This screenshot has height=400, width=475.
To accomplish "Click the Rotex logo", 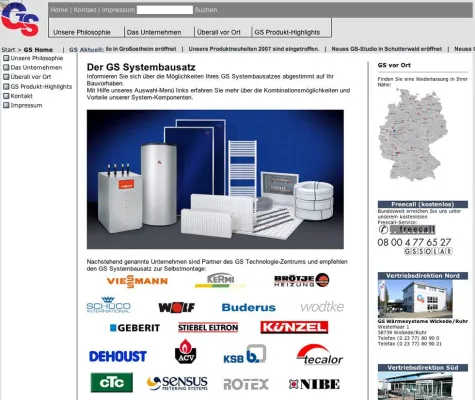I will (x=246, y=384).
